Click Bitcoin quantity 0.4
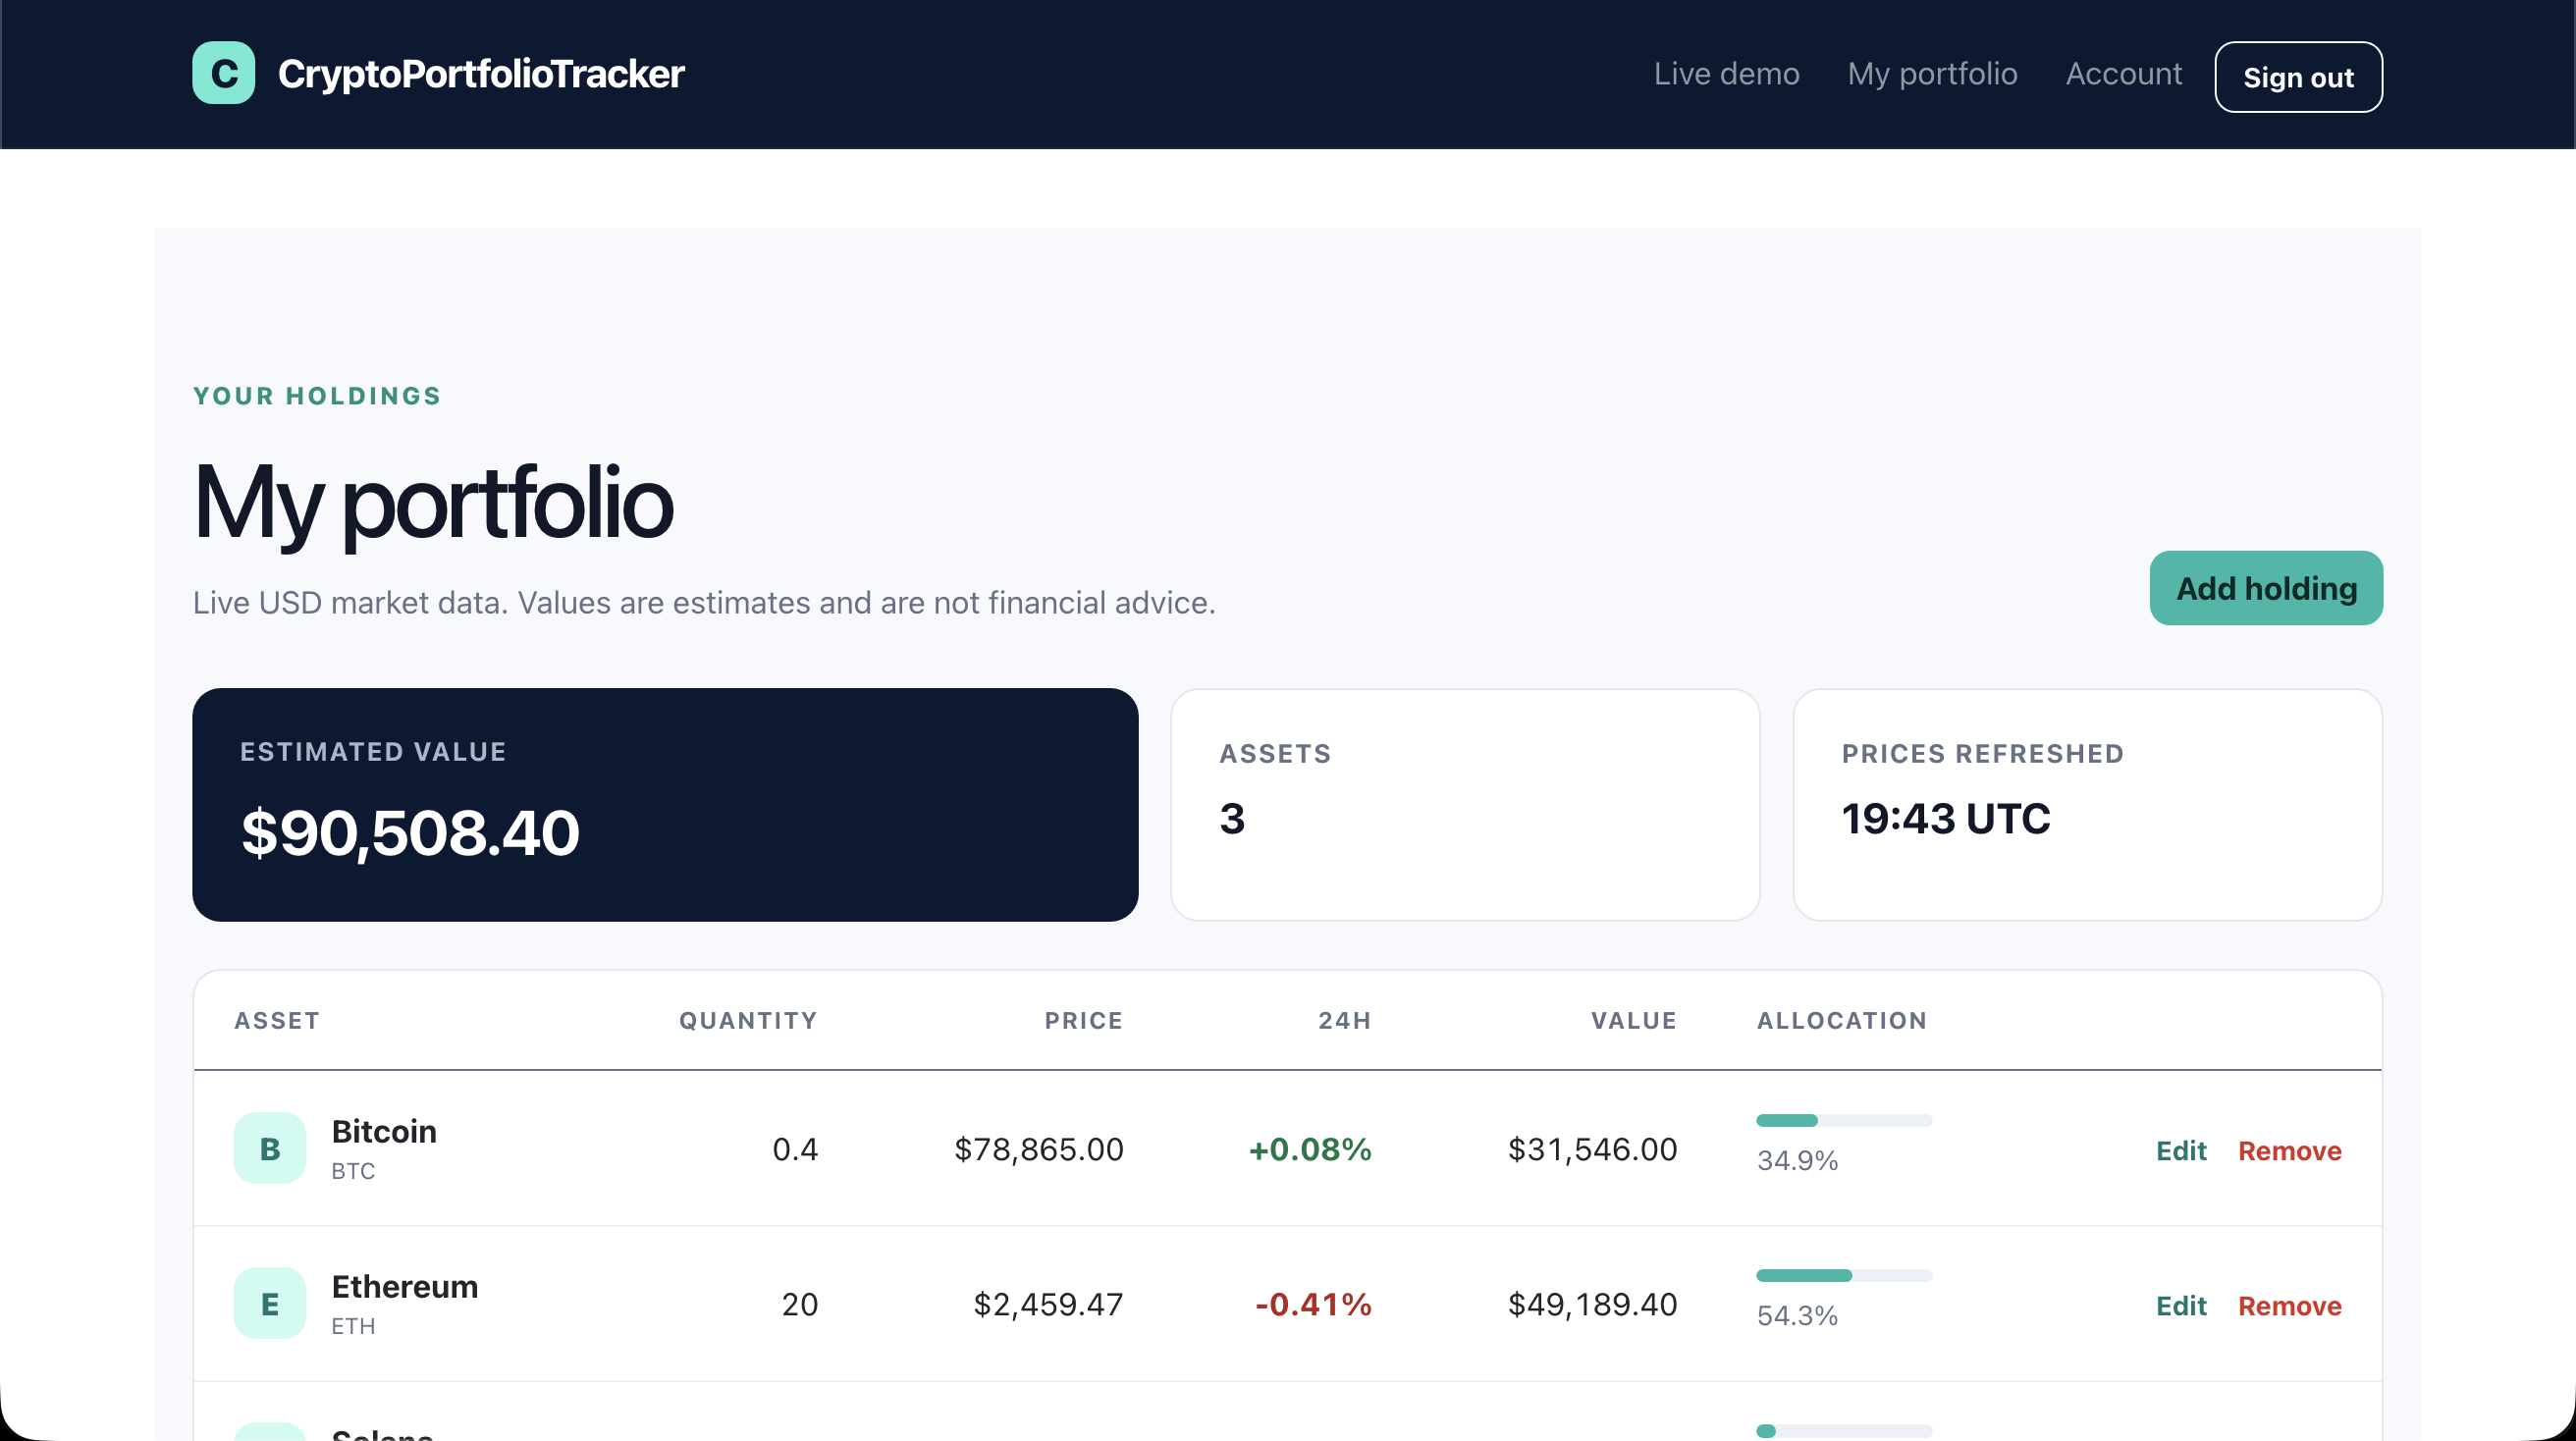The width and height of the screenshot is (2576, 1441). pos(795,1149)
